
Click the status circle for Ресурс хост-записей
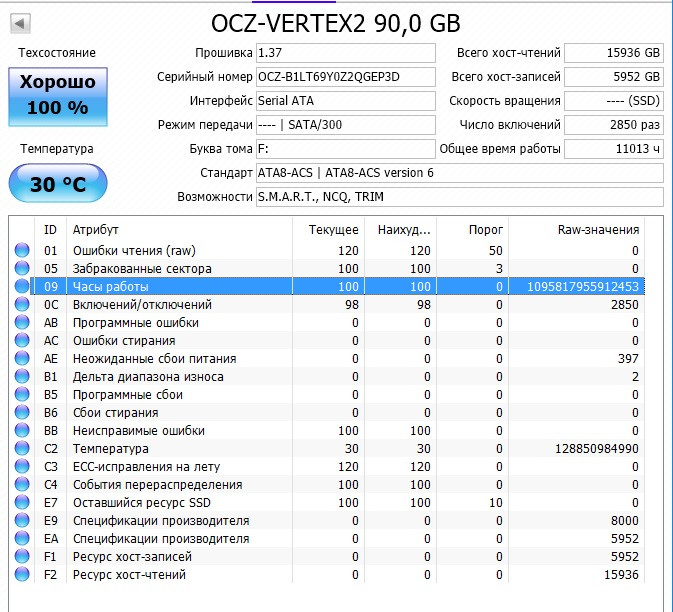[x=22, y=557]
